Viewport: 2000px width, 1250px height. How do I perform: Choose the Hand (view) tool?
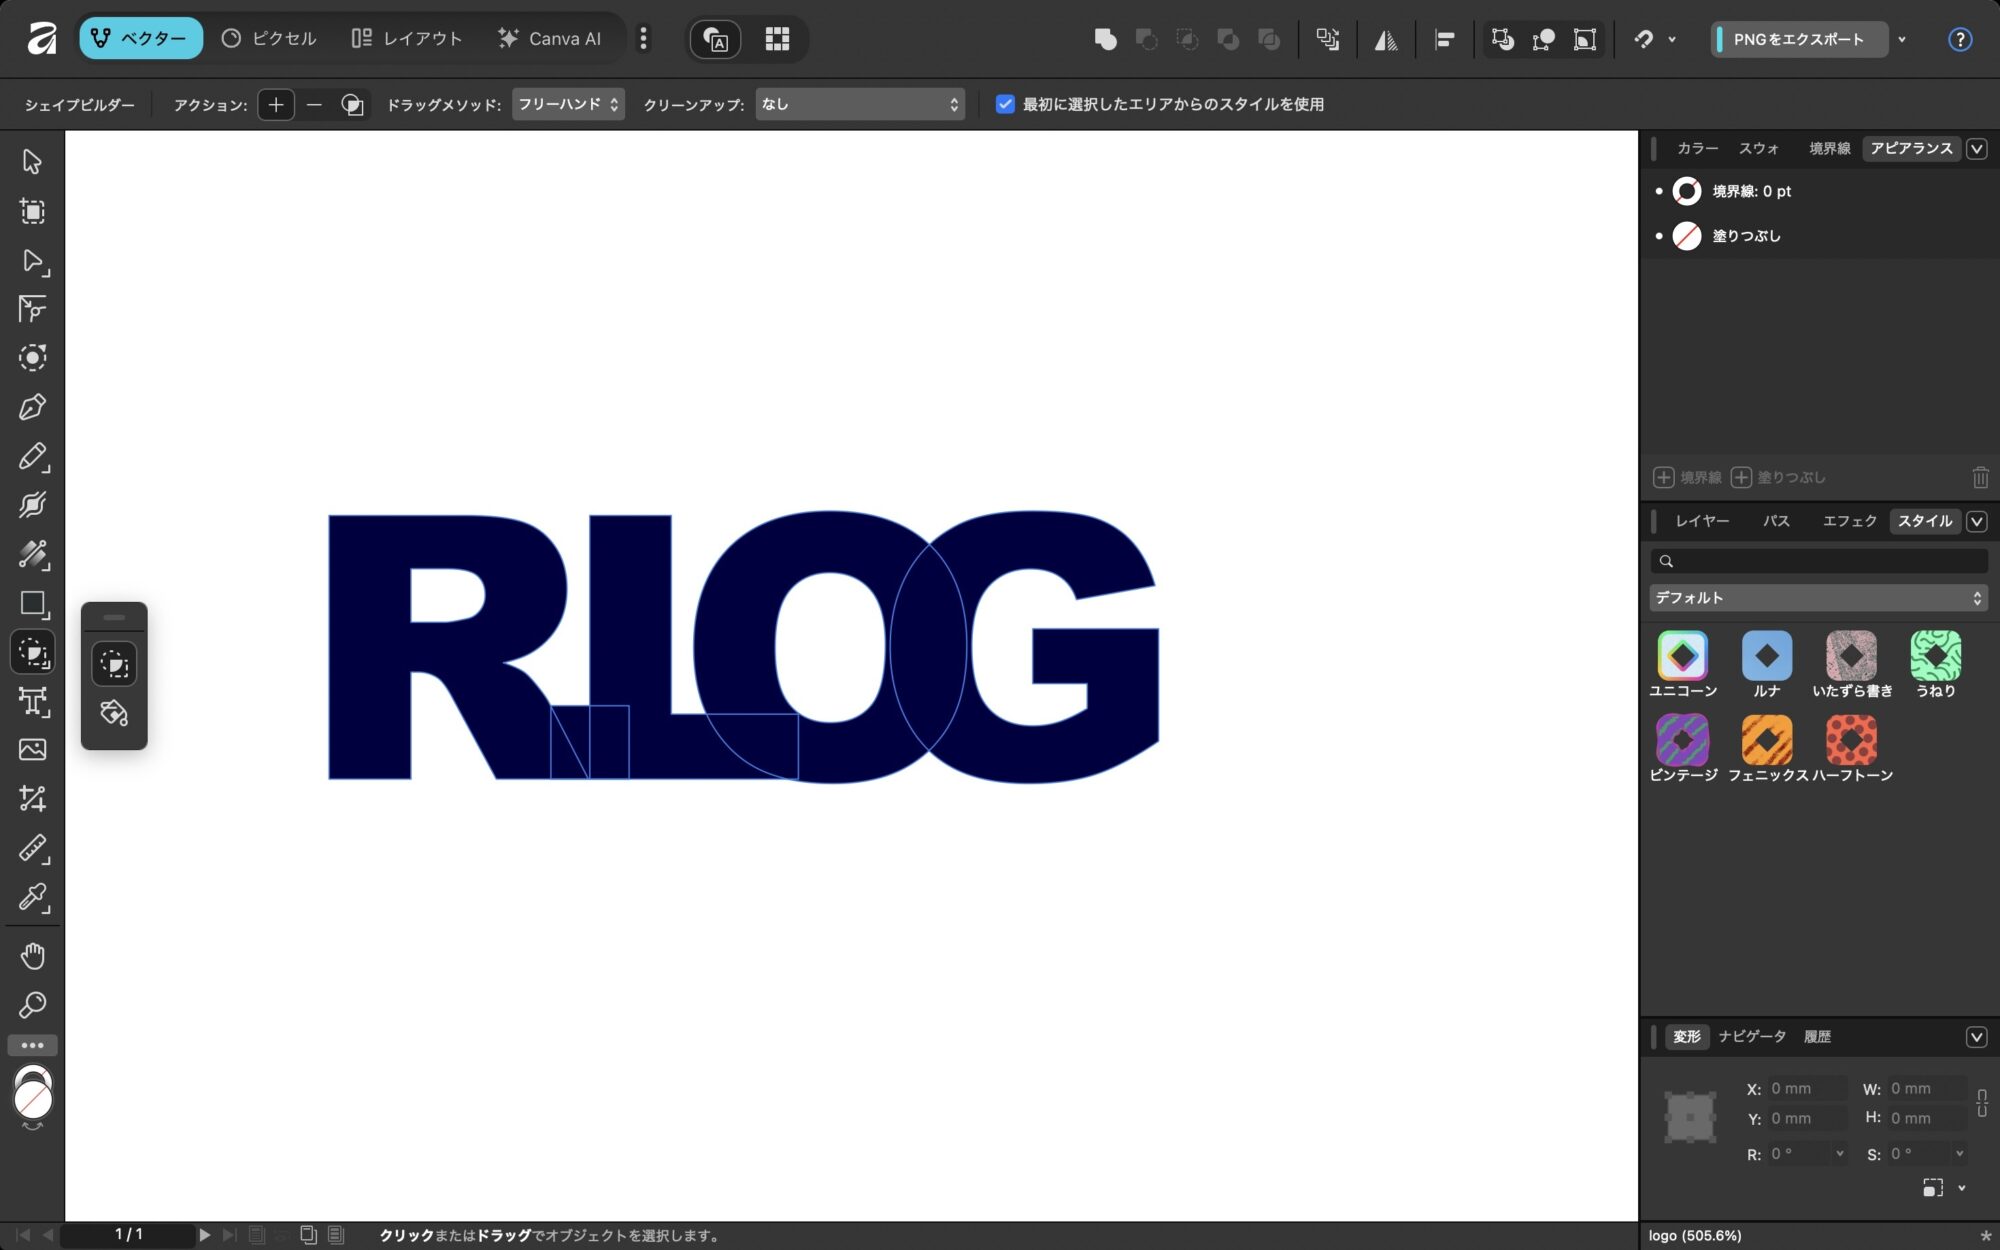tap(32, 956)
